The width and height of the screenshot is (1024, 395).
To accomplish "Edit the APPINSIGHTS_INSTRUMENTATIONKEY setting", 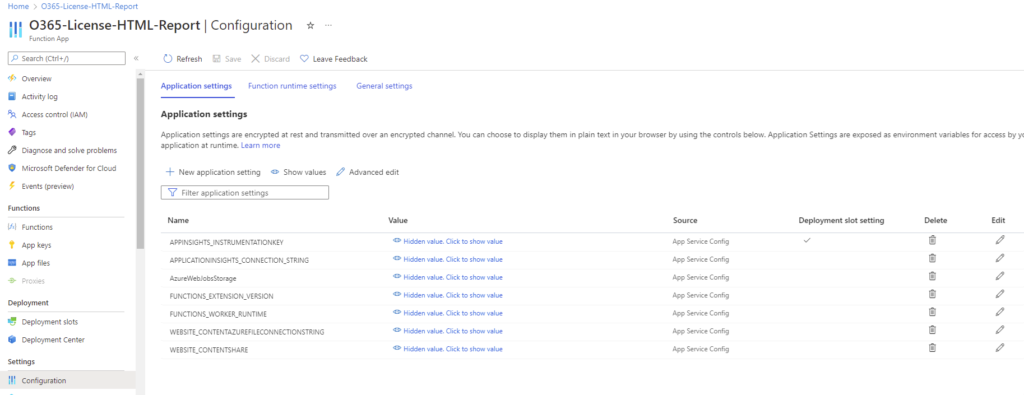I will click(999, 240).
